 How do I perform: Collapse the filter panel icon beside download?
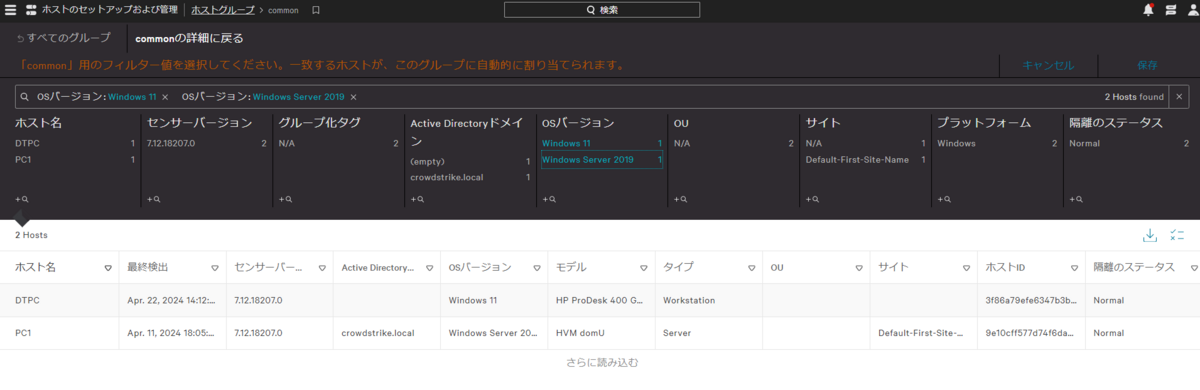pyautogui.click(x=1177, y=235)
